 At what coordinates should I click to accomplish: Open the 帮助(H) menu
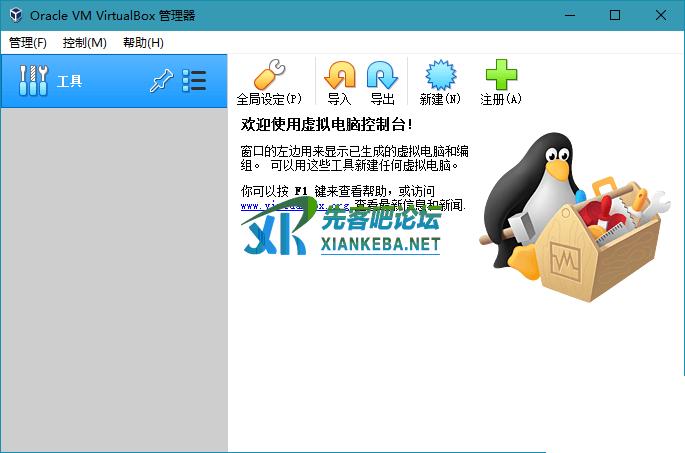coord(143,43)
